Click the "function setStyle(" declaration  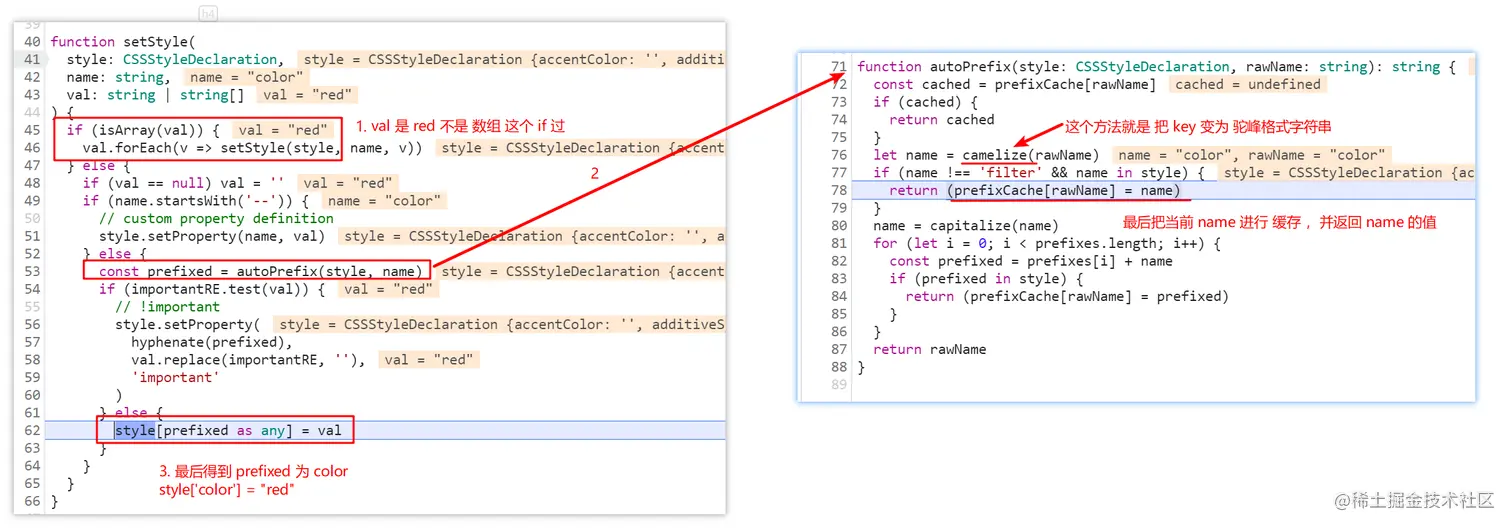123,42
